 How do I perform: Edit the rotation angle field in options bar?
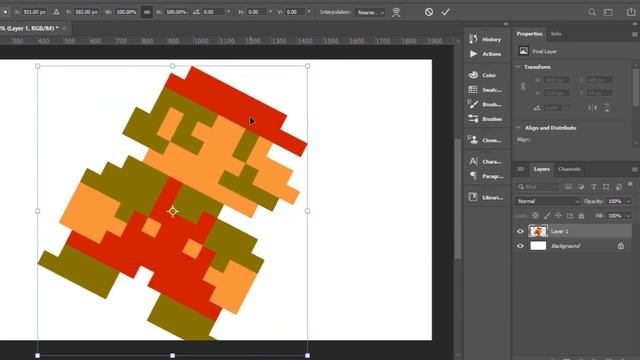pos(213,12)
